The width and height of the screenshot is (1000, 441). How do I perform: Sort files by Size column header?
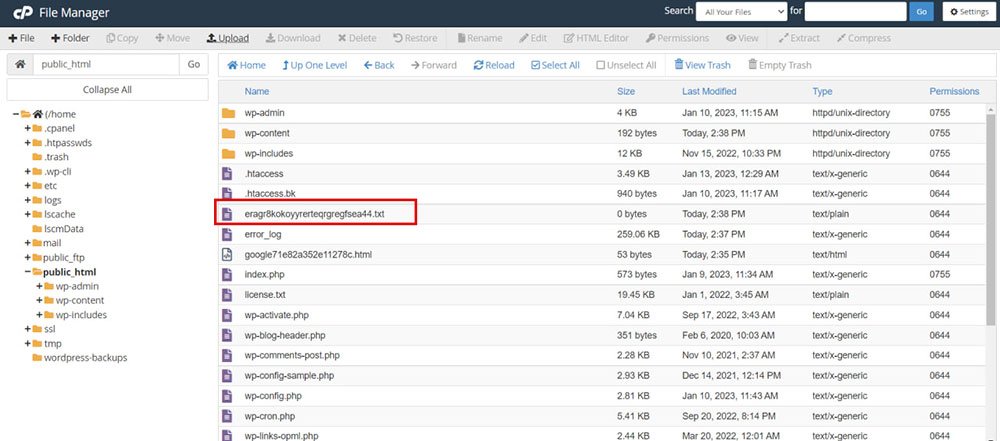pyautogui.click(x=626, y=91)
